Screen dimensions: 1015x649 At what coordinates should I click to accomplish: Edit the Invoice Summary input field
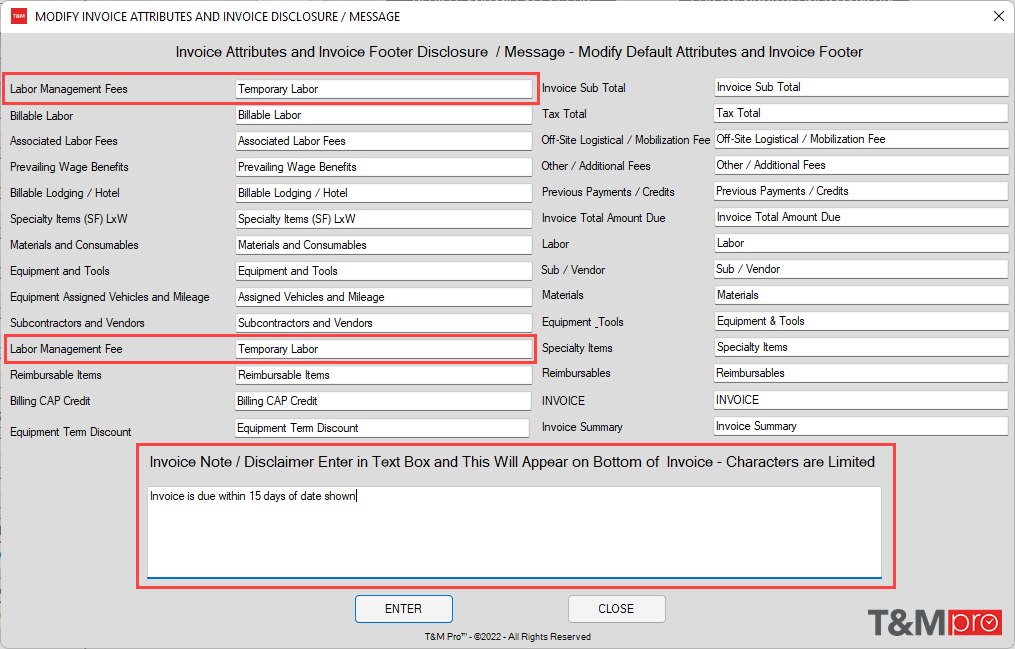(x=861, y=426)
